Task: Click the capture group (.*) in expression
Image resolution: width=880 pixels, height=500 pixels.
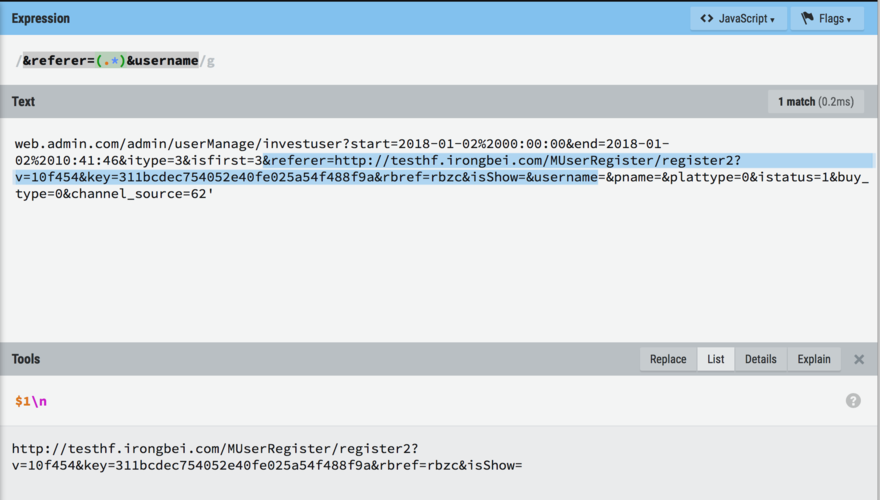Action: coord(111,61)
